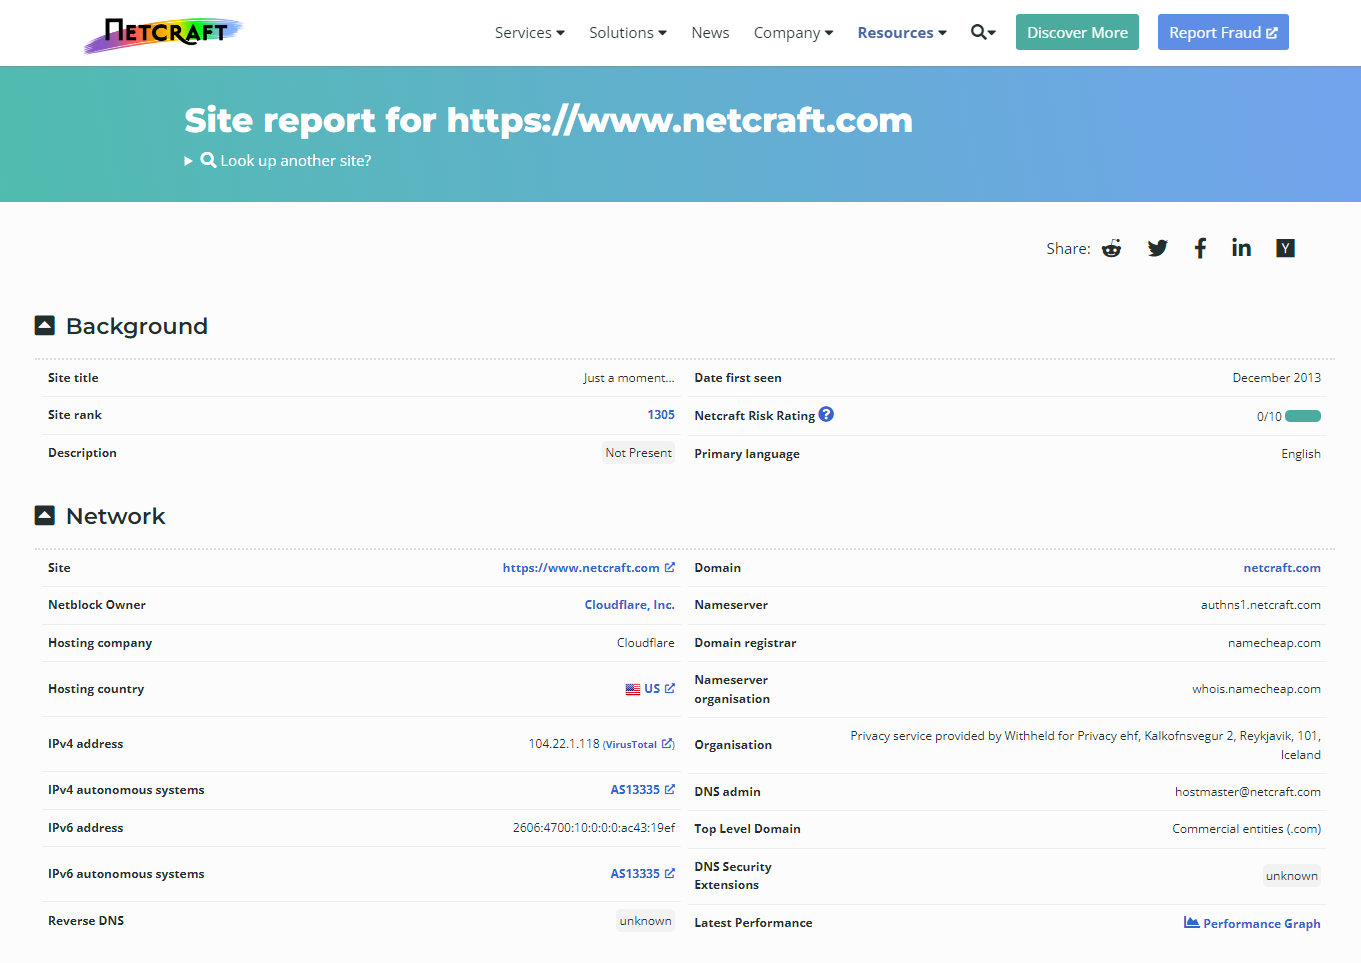Open site rank 1305 link

[x=661, y=415]
